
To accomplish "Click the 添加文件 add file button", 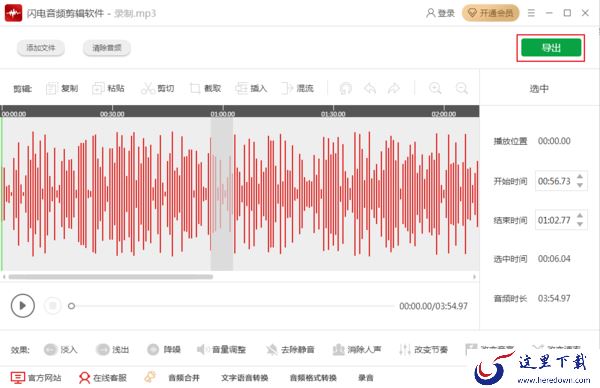I will 41,48.
